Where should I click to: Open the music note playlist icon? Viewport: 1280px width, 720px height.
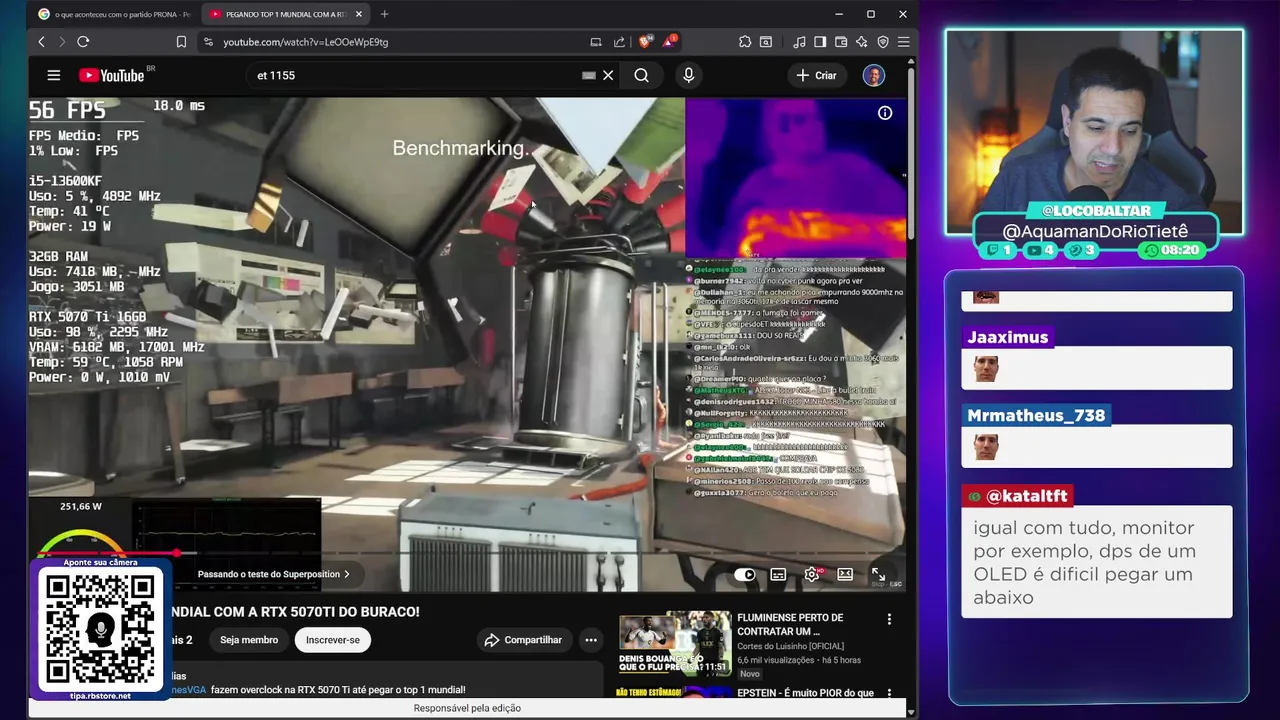[x=799, y=42]
